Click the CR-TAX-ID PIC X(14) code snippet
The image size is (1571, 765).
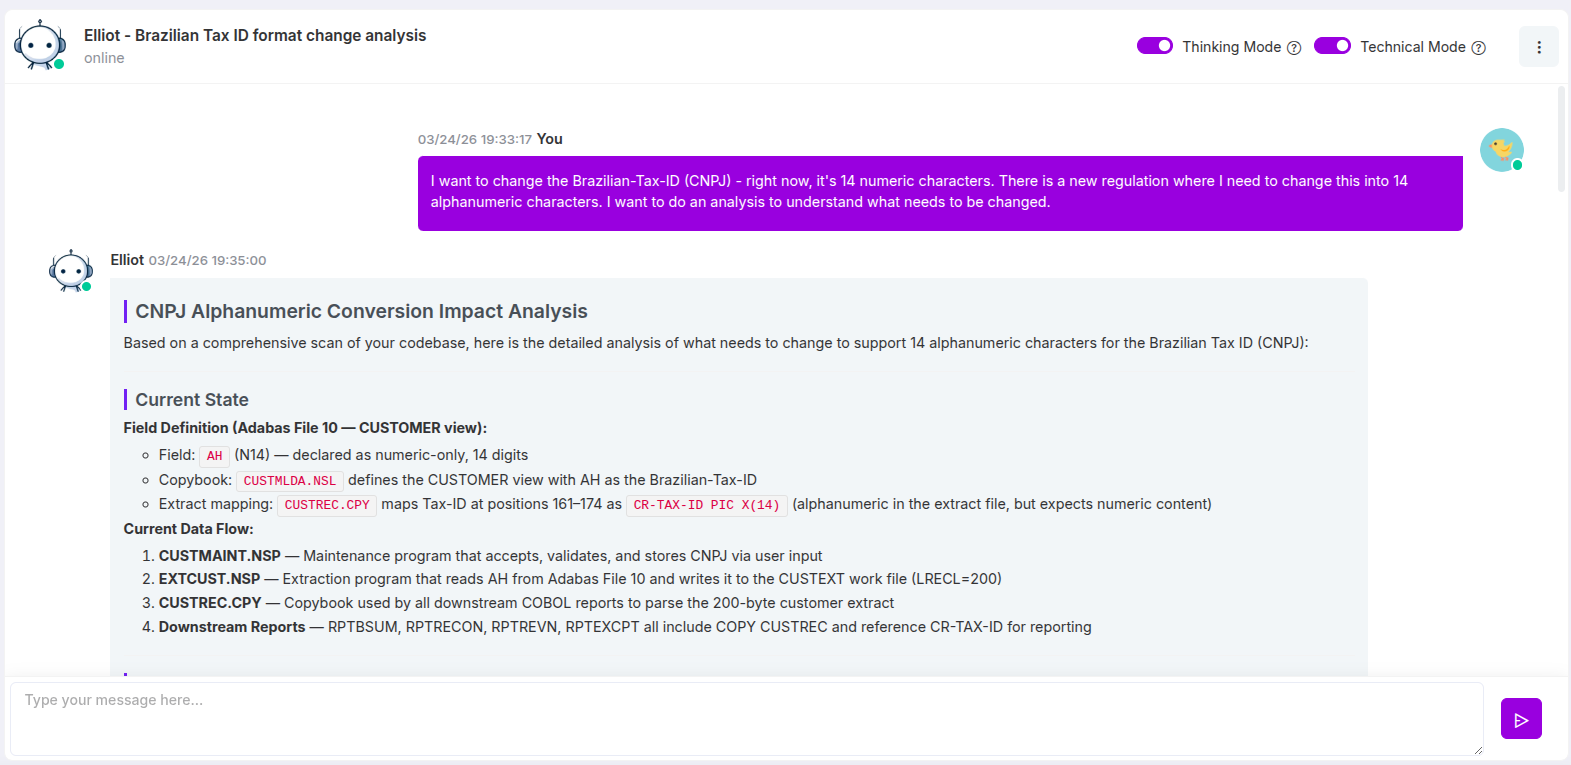click(x=706, y=505)
